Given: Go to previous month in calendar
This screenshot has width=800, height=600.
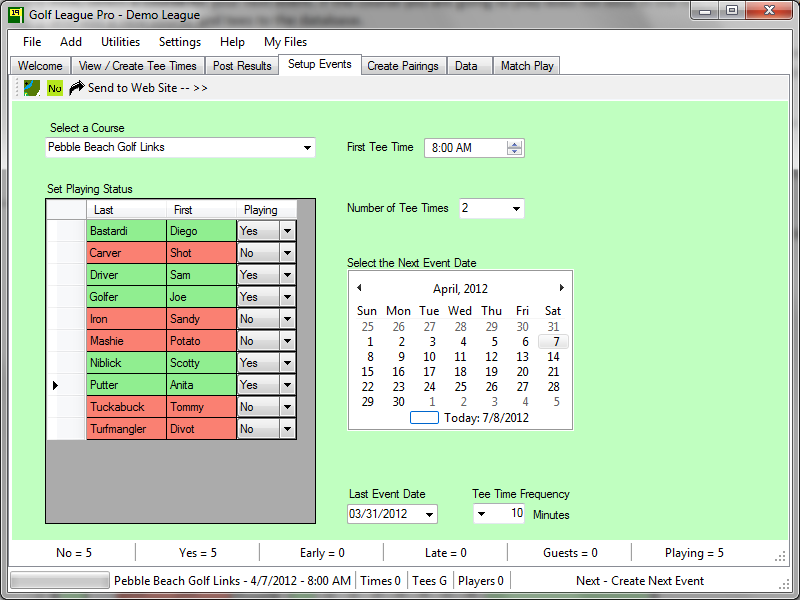Looking at the screenshot, I should pos(359,288).
